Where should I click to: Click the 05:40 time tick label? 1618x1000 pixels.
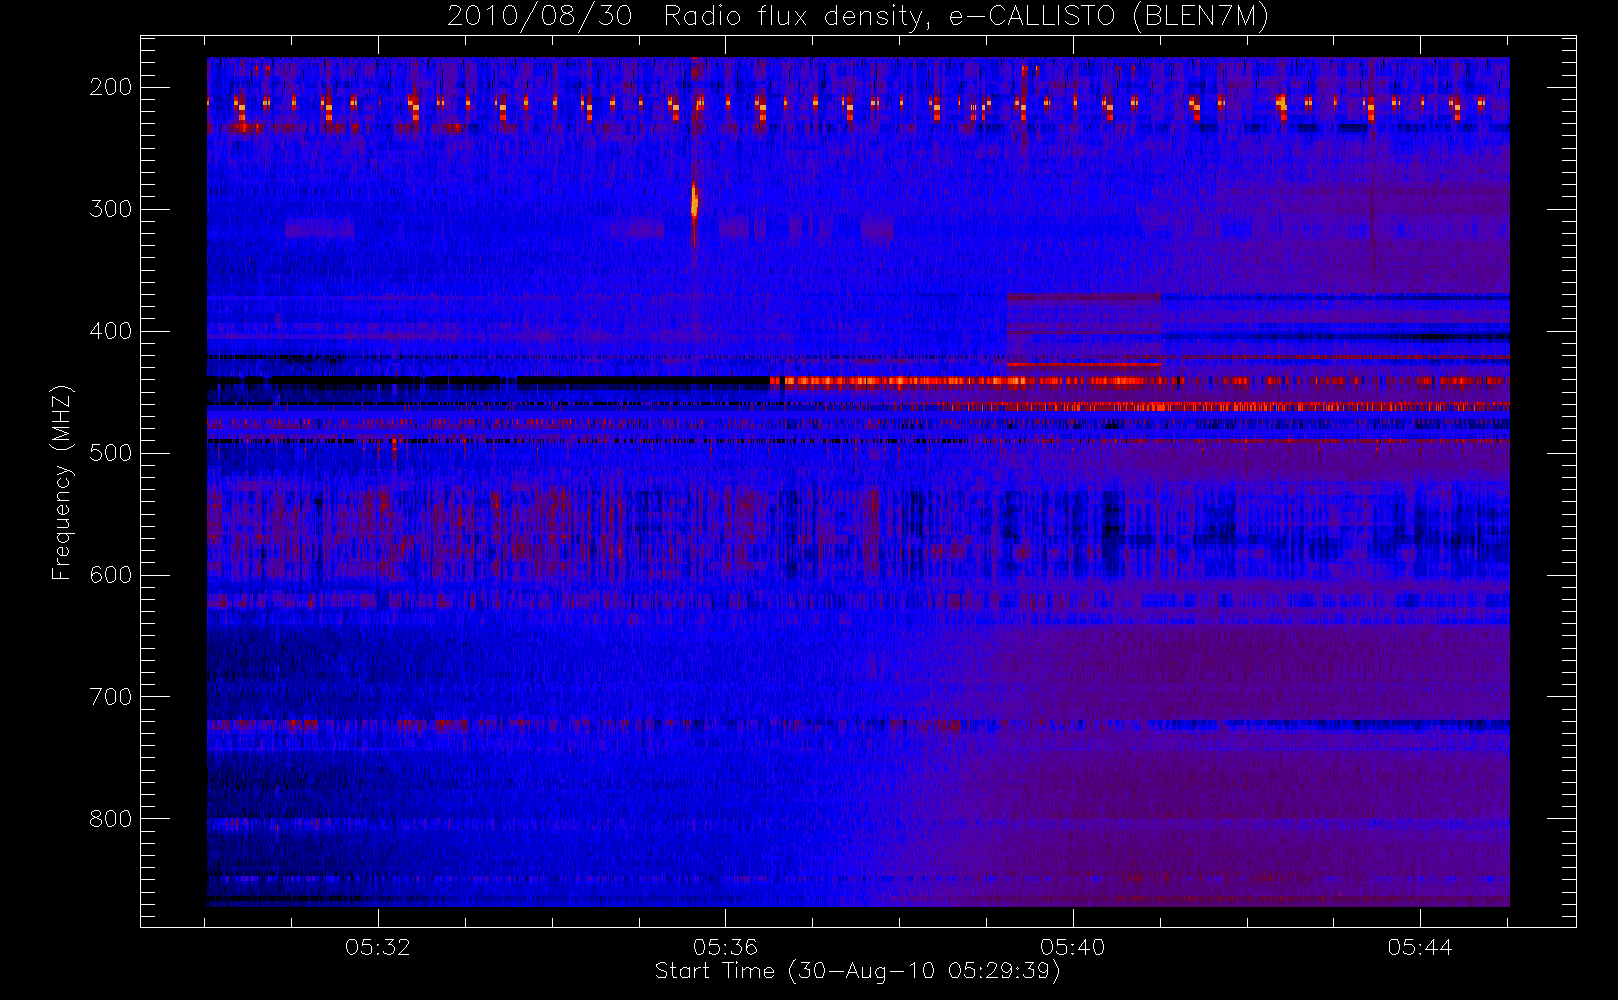click(1073, 947)
